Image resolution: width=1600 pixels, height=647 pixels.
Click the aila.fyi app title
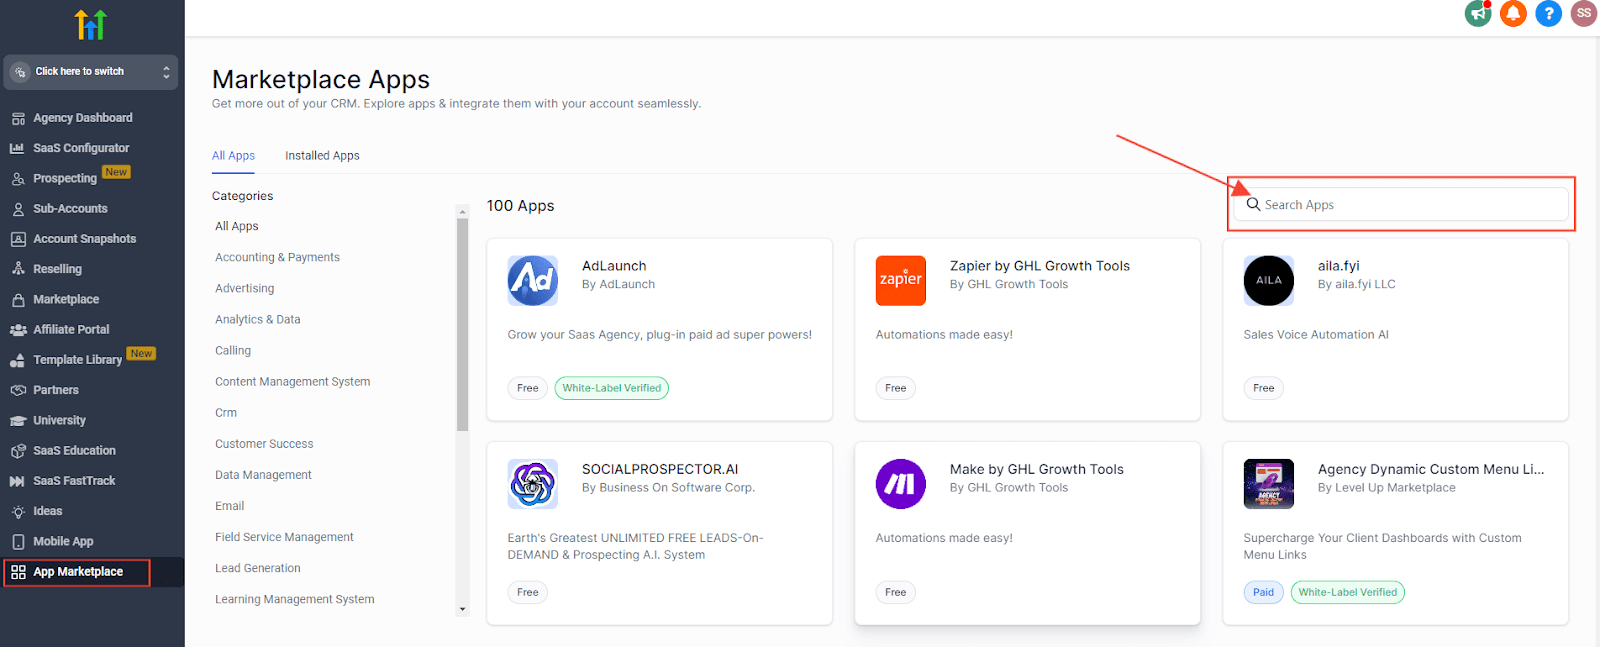(x=1339, y=266)
